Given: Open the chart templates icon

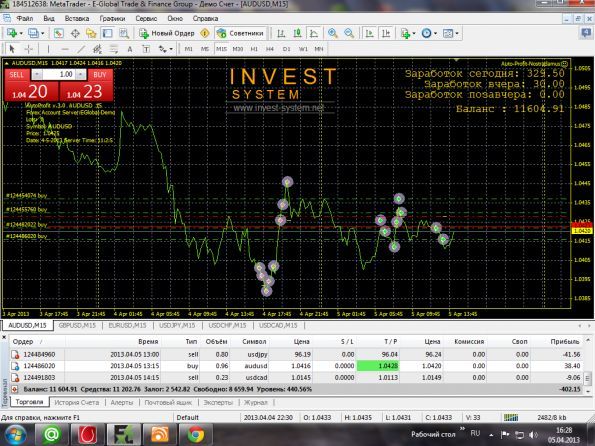Looking at the screenshot, I should tap(448, 33).
